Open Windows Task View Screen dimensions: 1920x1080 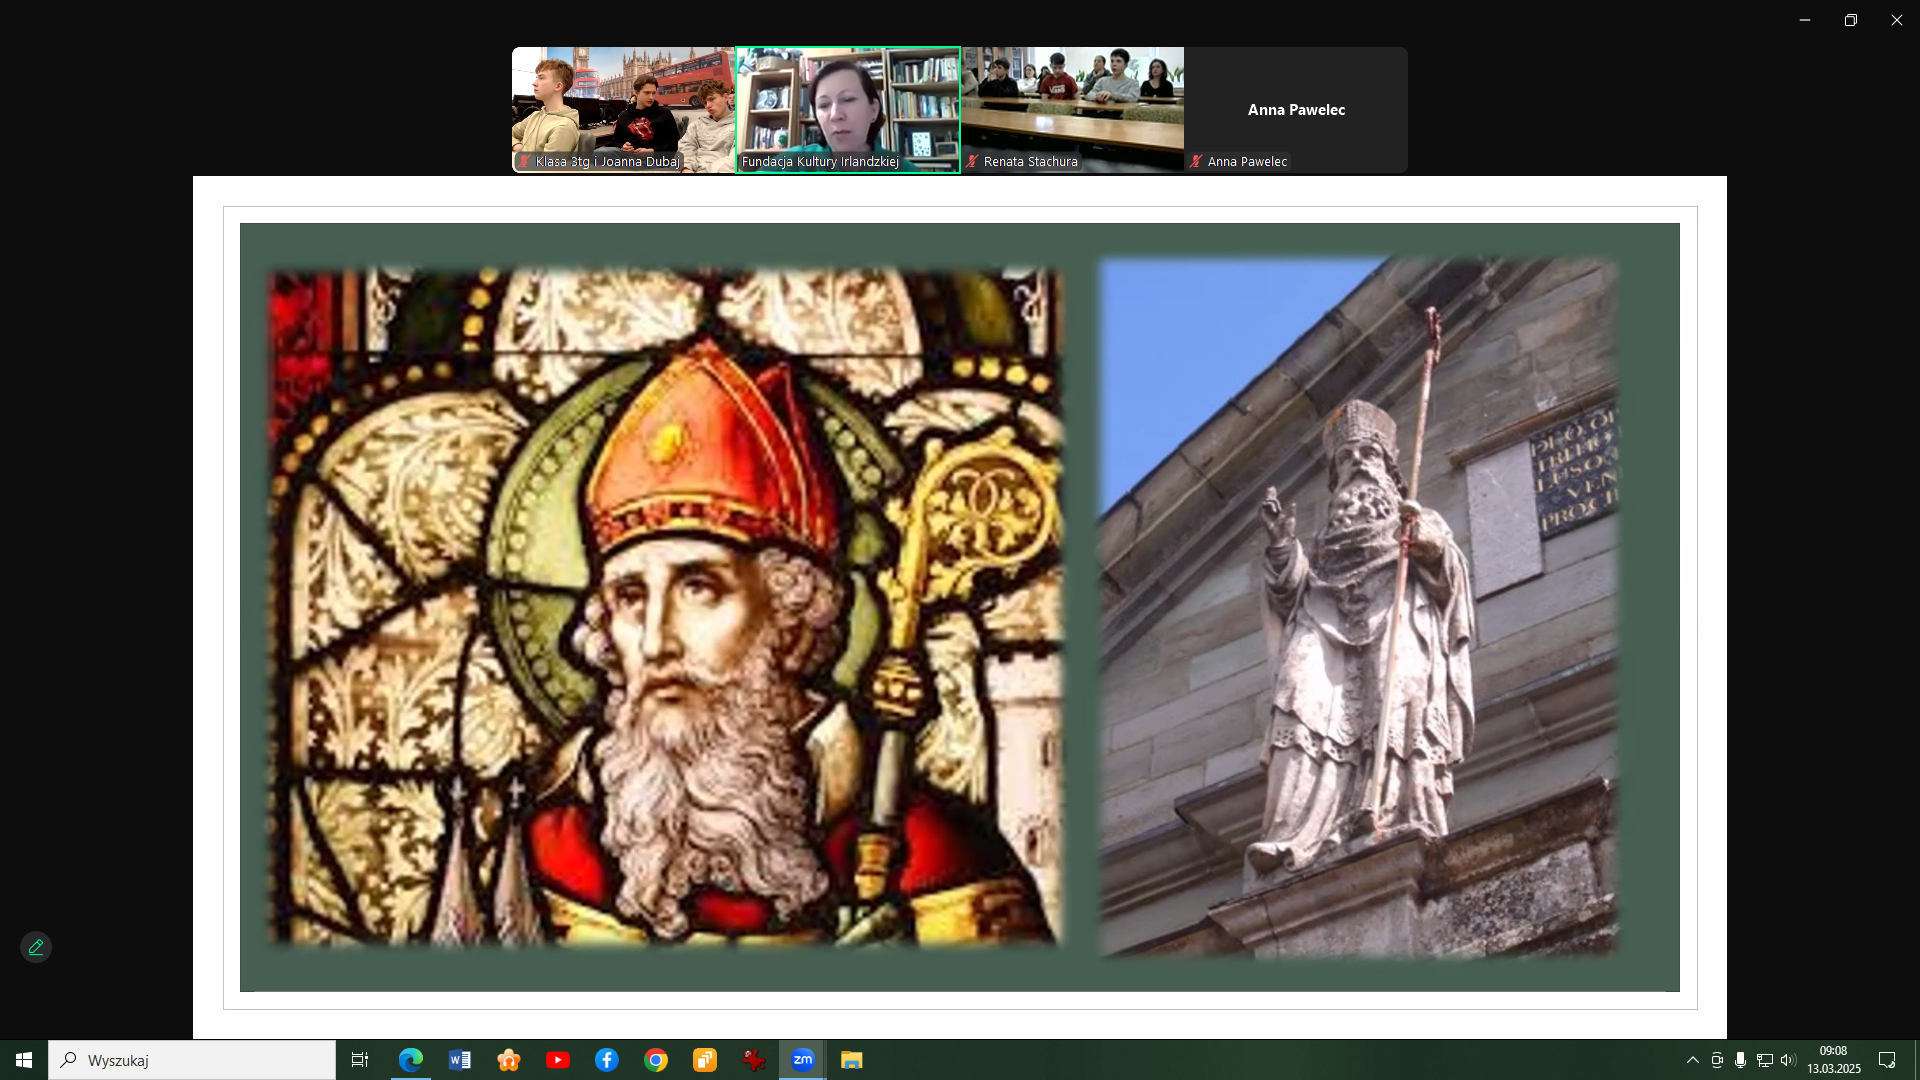pos(360,1060)
